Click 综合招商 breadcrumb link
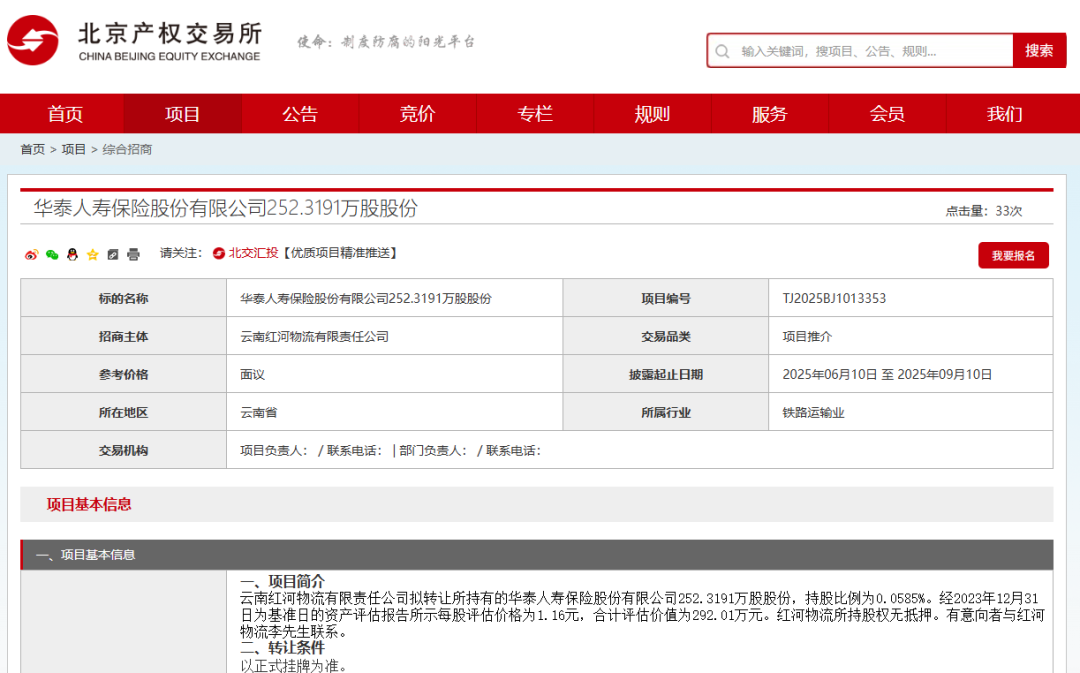 point(127,149)
